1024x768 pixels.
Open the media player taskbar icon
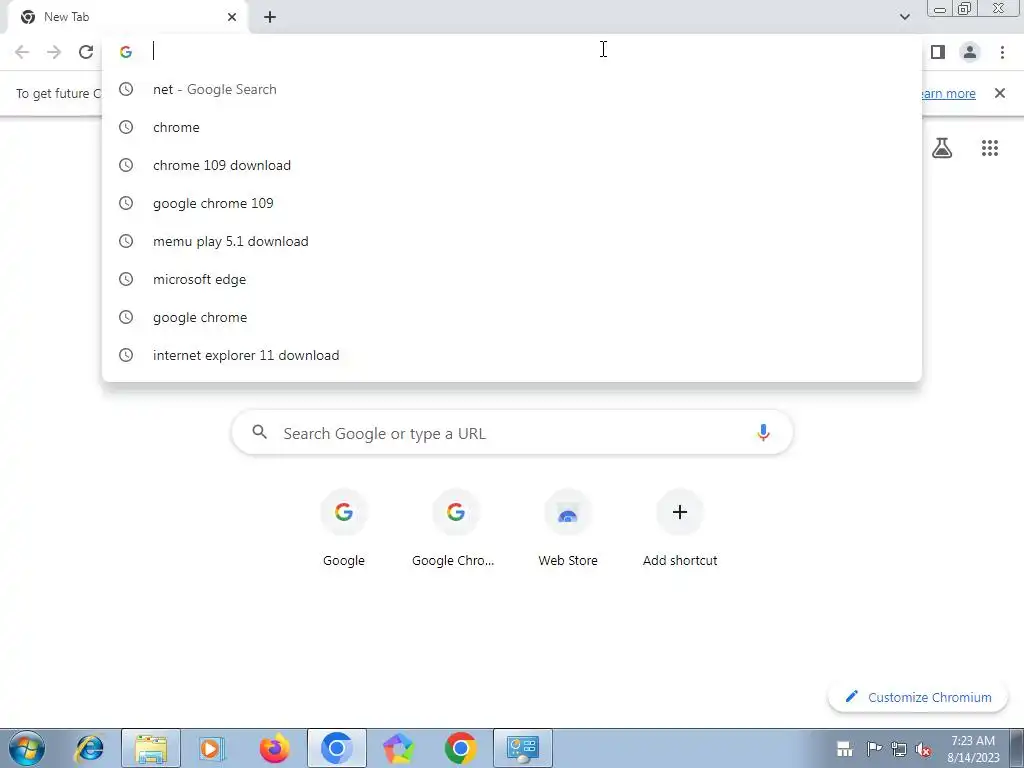[212, 748]
